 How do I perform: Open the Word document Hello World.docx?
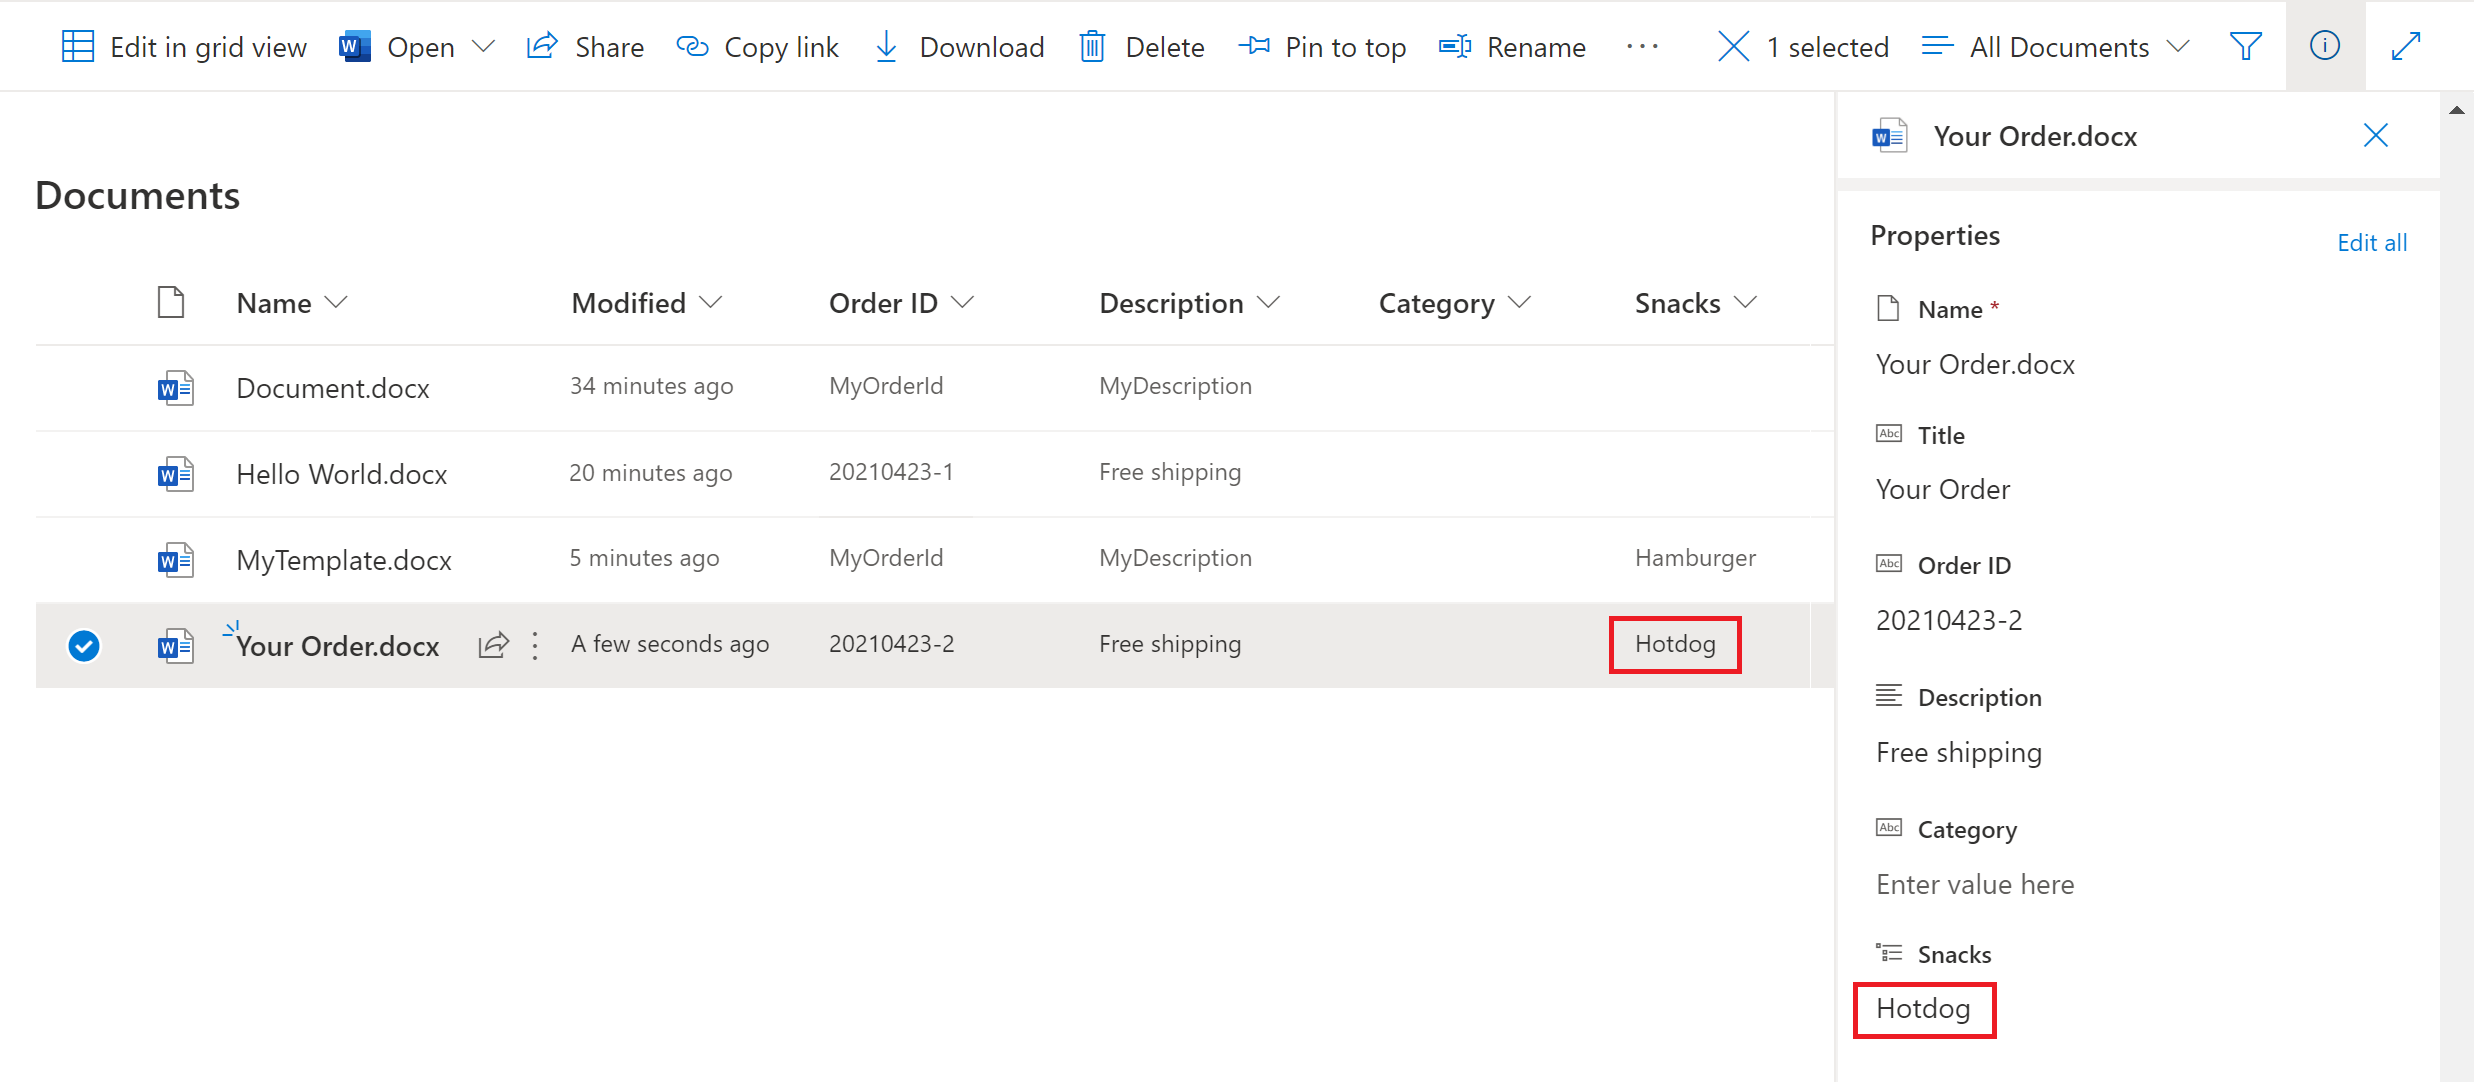(342, 470)
